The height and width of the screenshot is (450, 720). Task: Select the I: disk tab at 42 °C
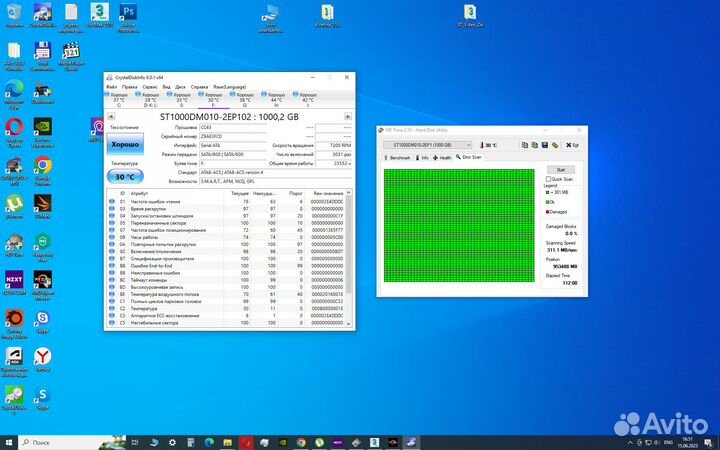(x=308, y=100)
